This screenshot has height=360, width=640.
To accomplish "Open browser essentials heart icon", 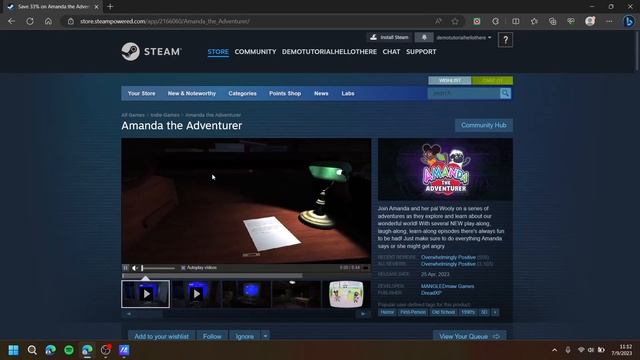I will [x=571, y=21].
